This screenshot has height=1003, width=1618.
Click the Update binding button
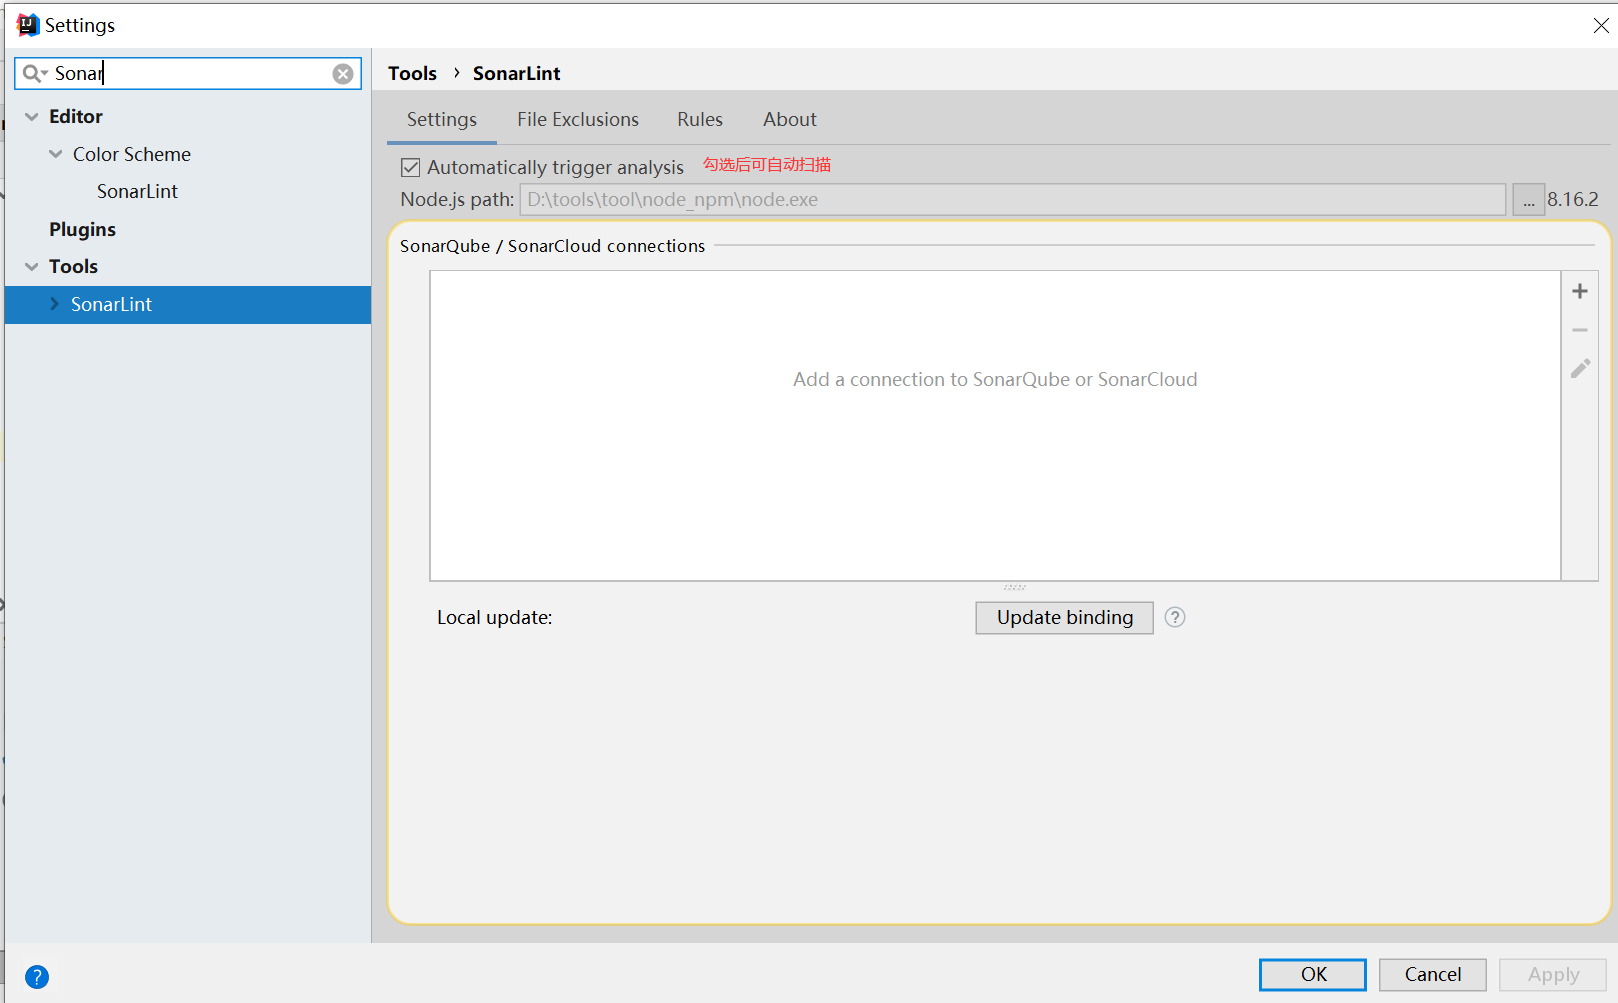click(x=1065, y=618)
